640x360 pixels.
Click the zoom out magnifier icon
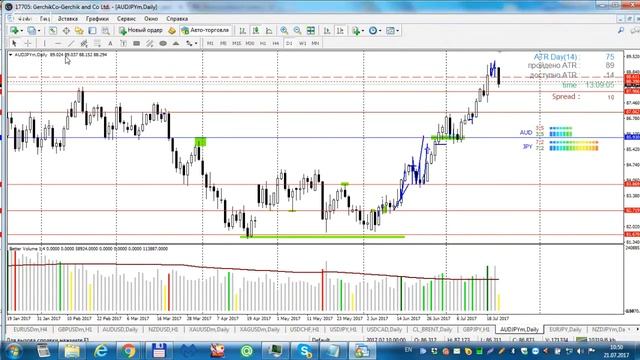click(x=297, y=31)
